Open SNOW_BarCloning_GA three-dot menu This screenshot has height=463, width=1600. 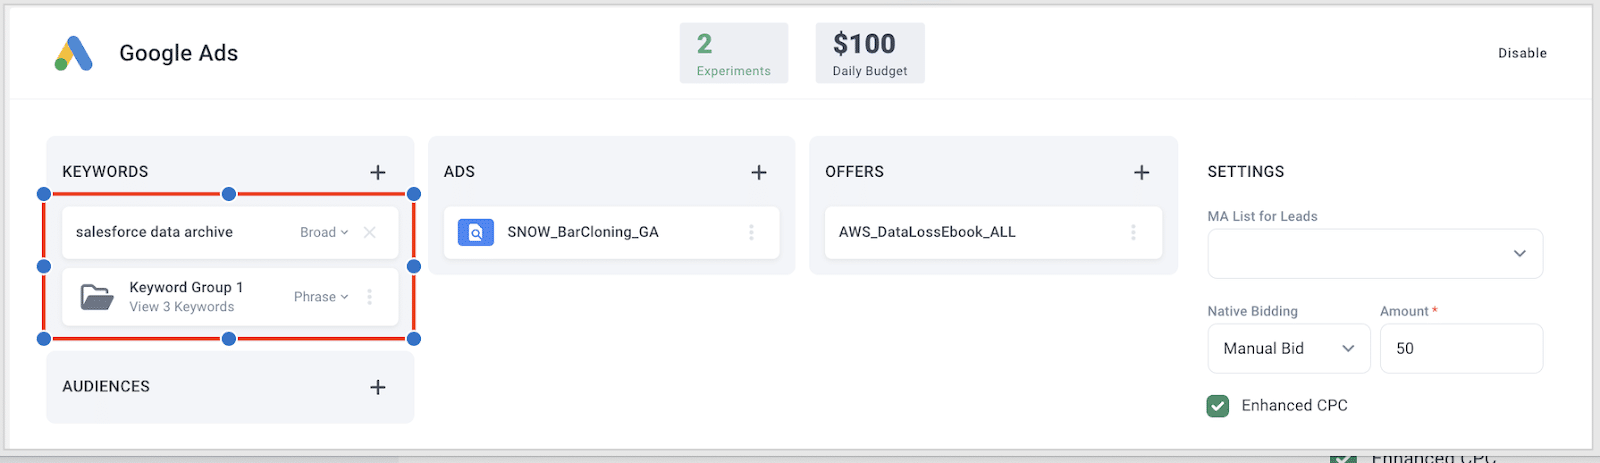tap(751, 232)
